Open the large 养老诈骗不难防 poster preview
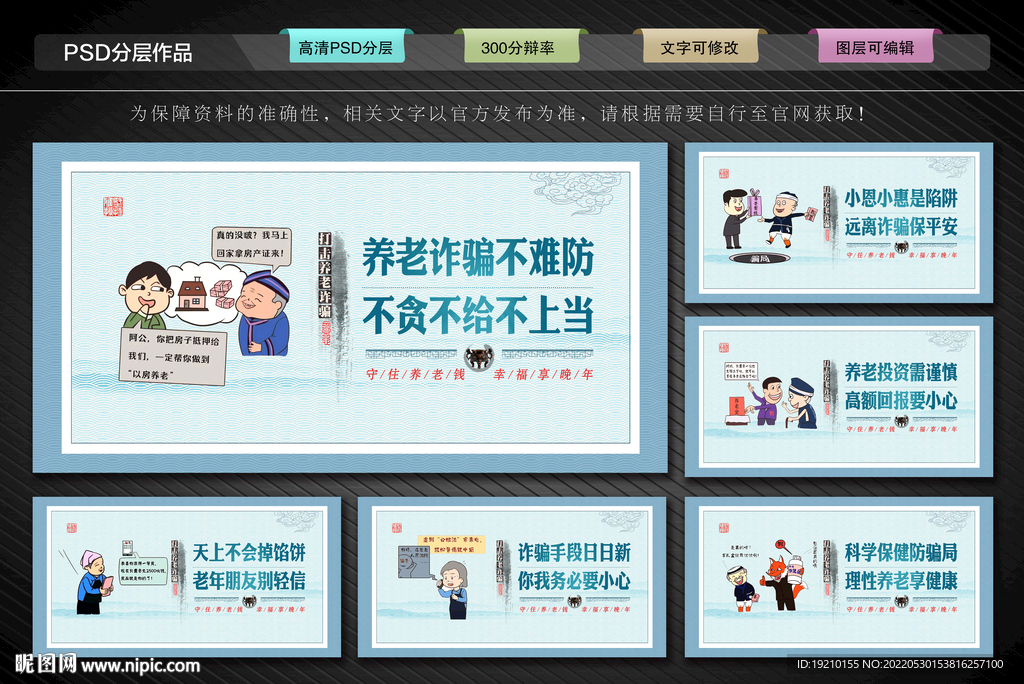This screenshot has height=684, width=1024. point(350,308)
